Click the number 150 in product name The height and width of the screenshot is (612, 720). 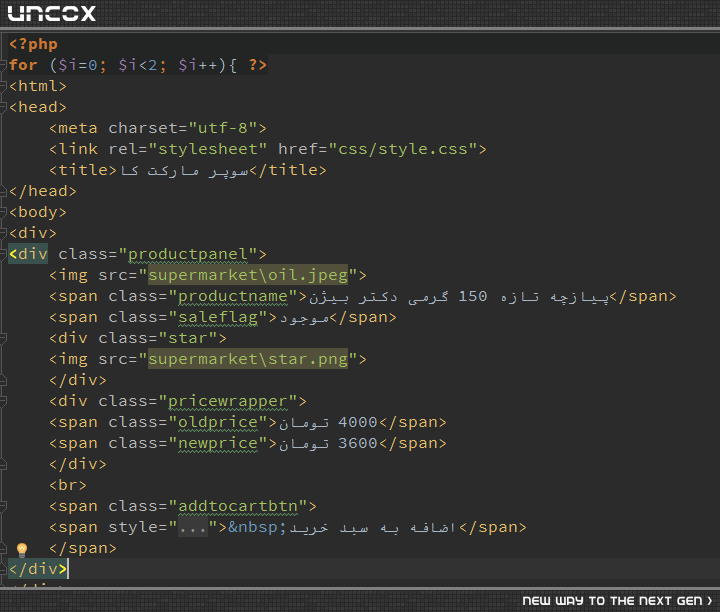(472, 297)
